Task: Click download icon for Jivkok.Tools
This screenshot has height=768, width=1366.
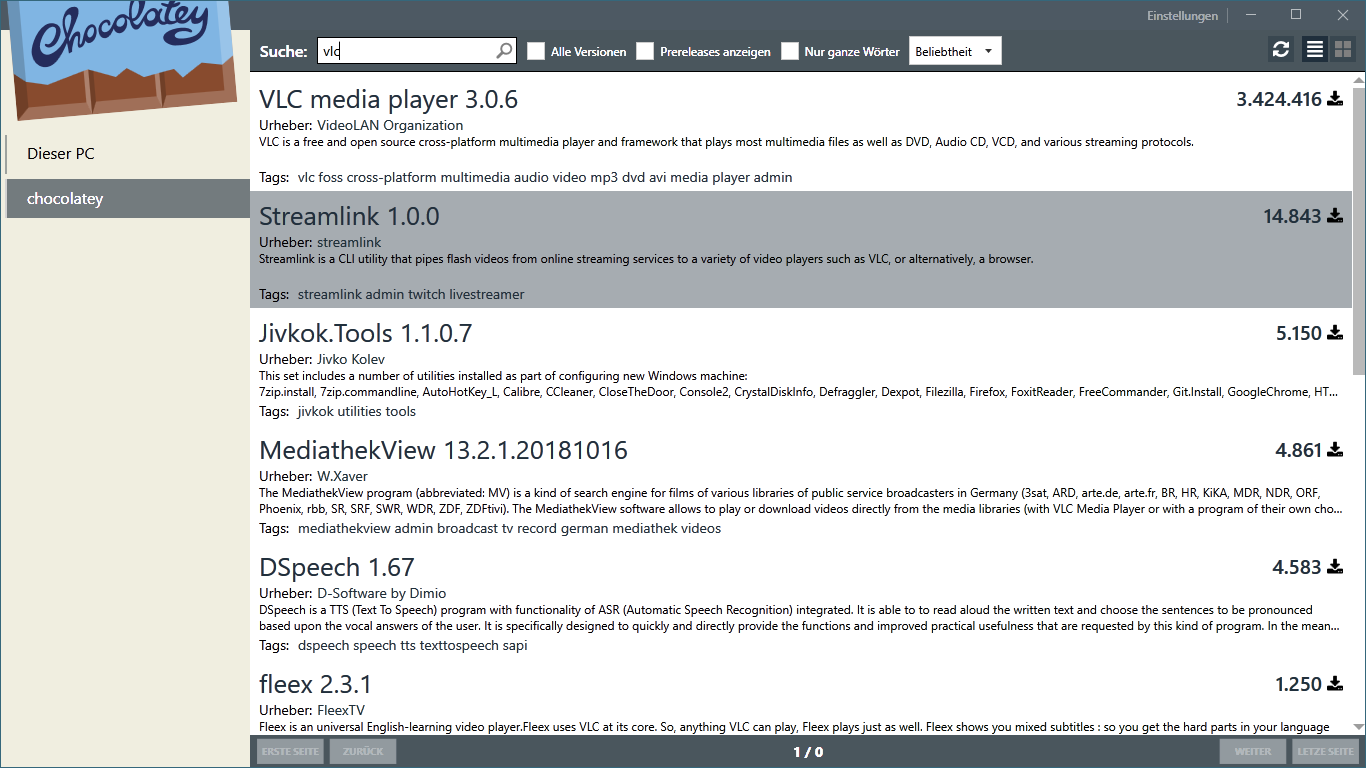Action: 1335,333
